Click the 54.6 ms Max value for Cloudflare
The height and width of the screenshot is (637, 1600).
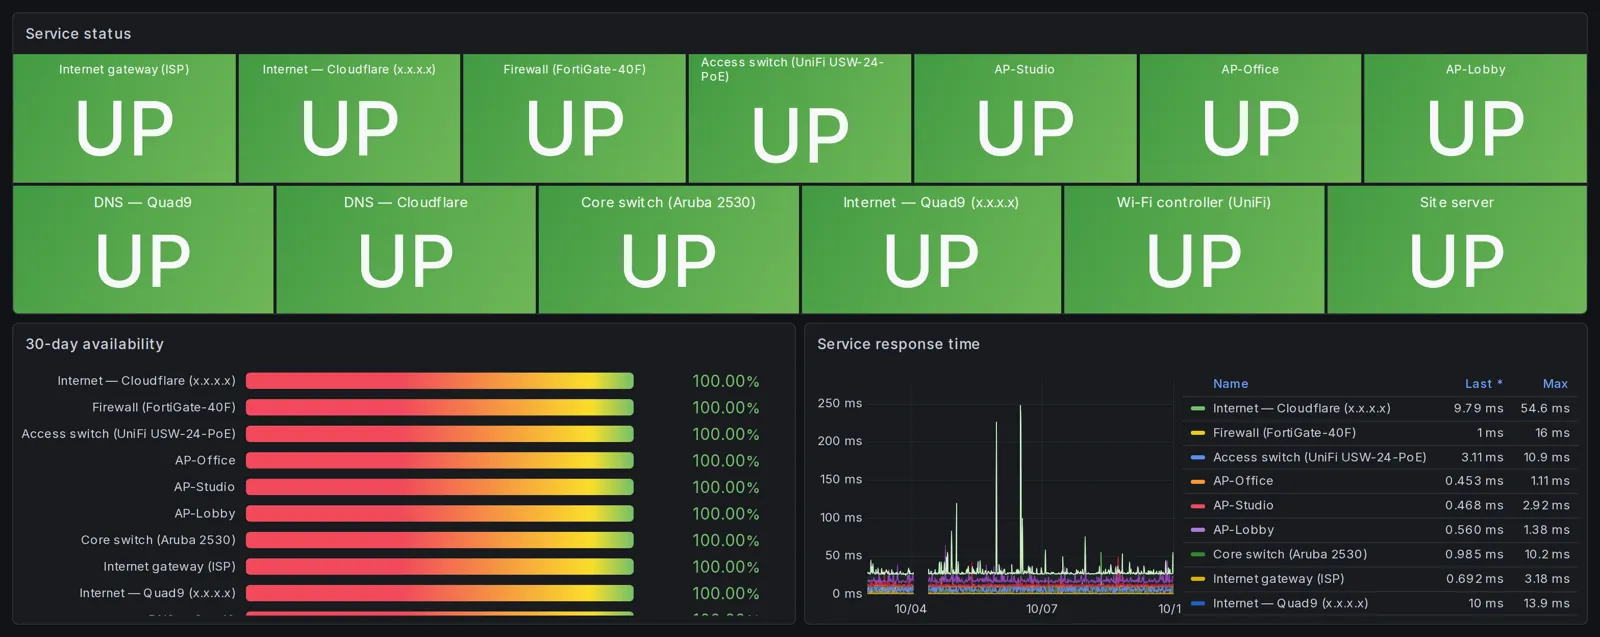(x=1545, y=408)
